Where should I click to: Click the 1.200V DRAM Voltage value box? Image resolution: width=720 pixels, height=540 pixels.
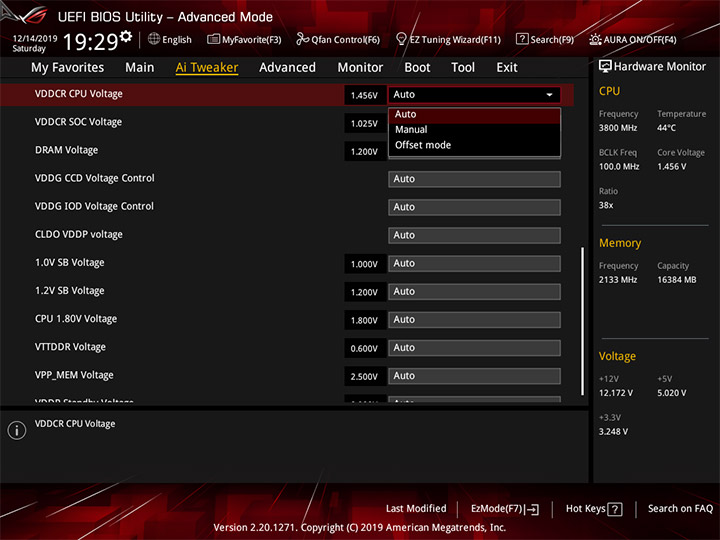(365, 152)
